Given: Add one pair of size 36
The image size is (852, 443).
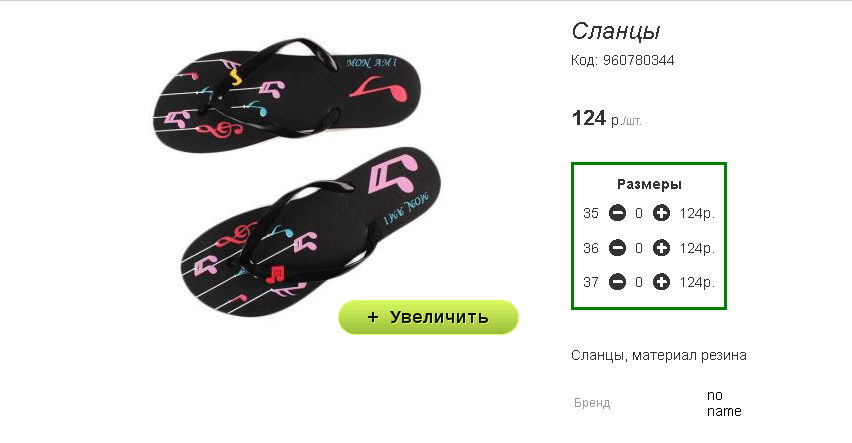Looking at the screenshot, I should pos(661,248).
